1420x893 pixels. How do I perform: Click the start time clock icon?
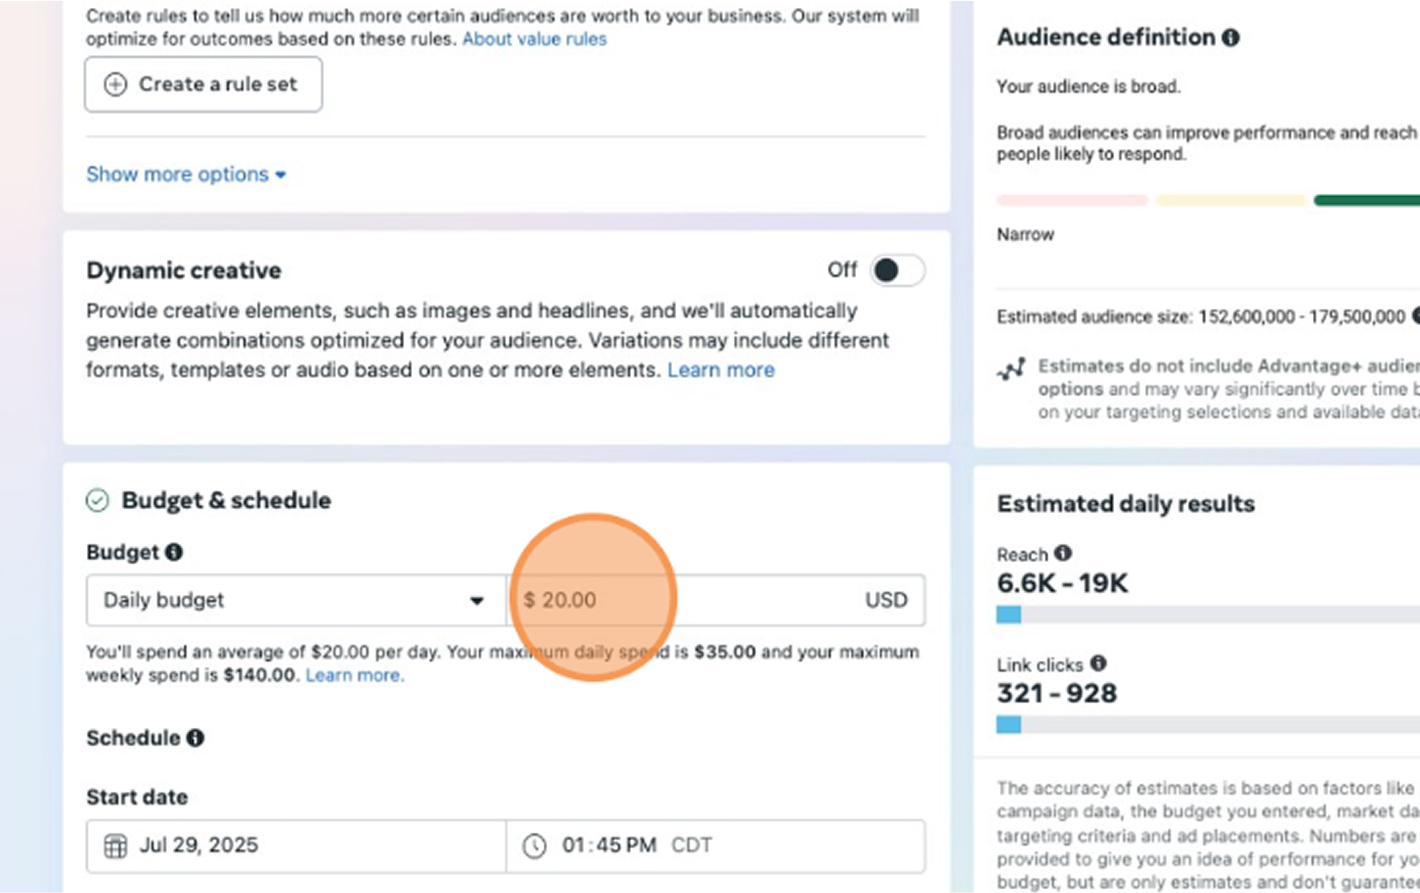click(535, 846)
